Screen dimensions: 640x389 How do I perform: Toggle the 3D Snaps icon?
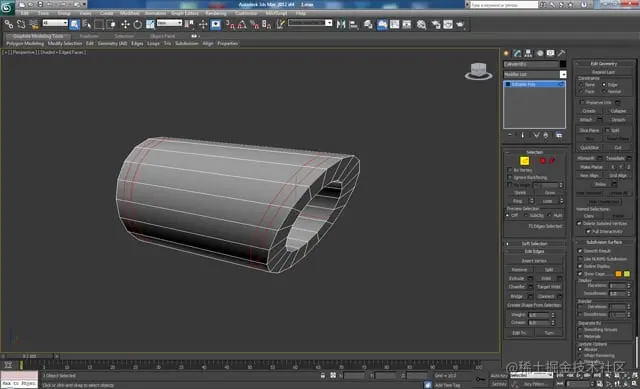click(230, 24)
